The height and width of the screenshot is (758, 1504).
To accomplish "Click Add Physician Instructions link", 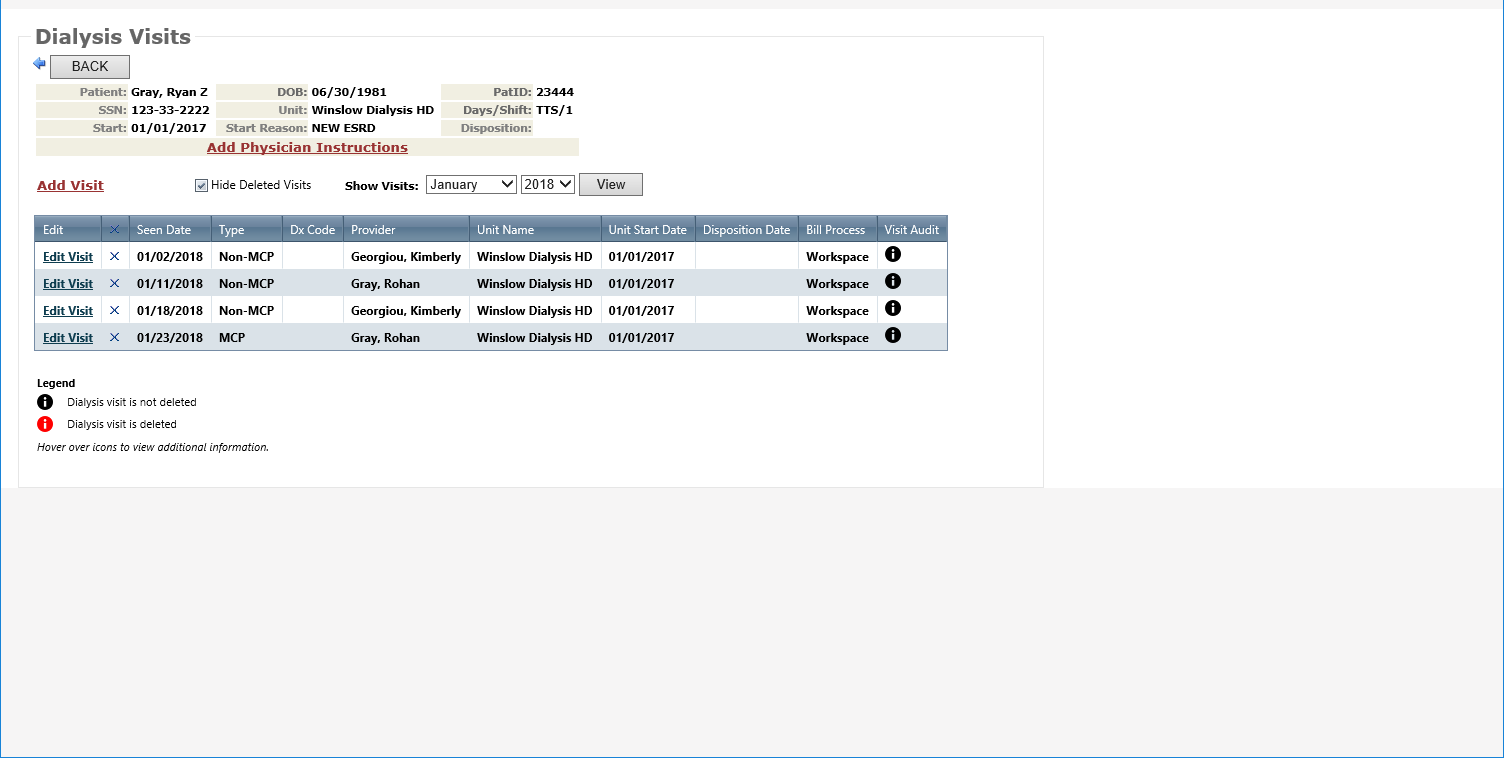I will point(307,147).
